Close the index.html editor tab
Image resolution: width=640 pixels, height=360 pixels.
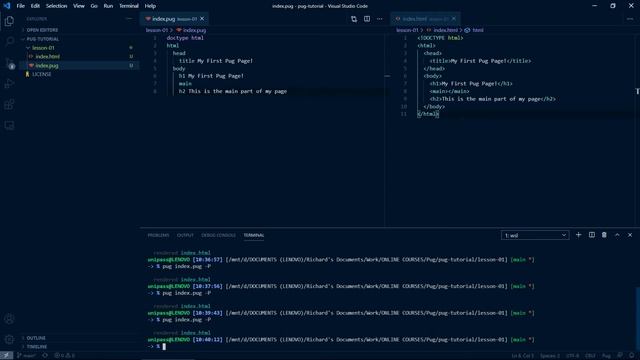point(453,19)
